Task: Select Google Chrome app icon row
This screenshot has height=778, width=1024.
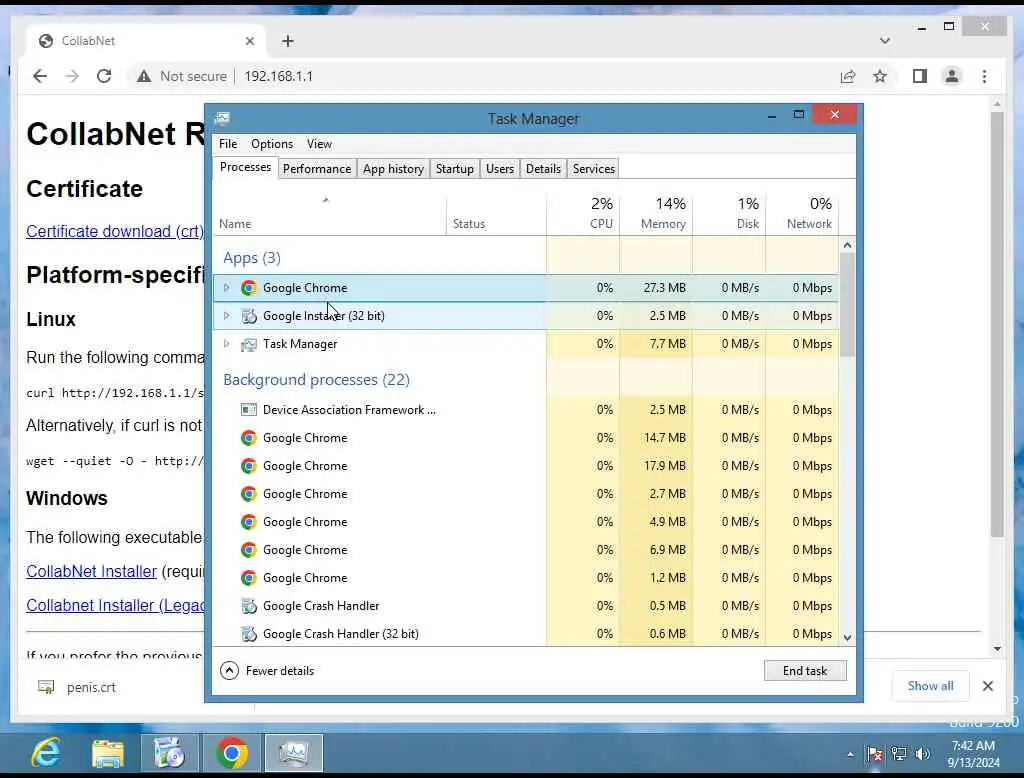Action: 248,288
